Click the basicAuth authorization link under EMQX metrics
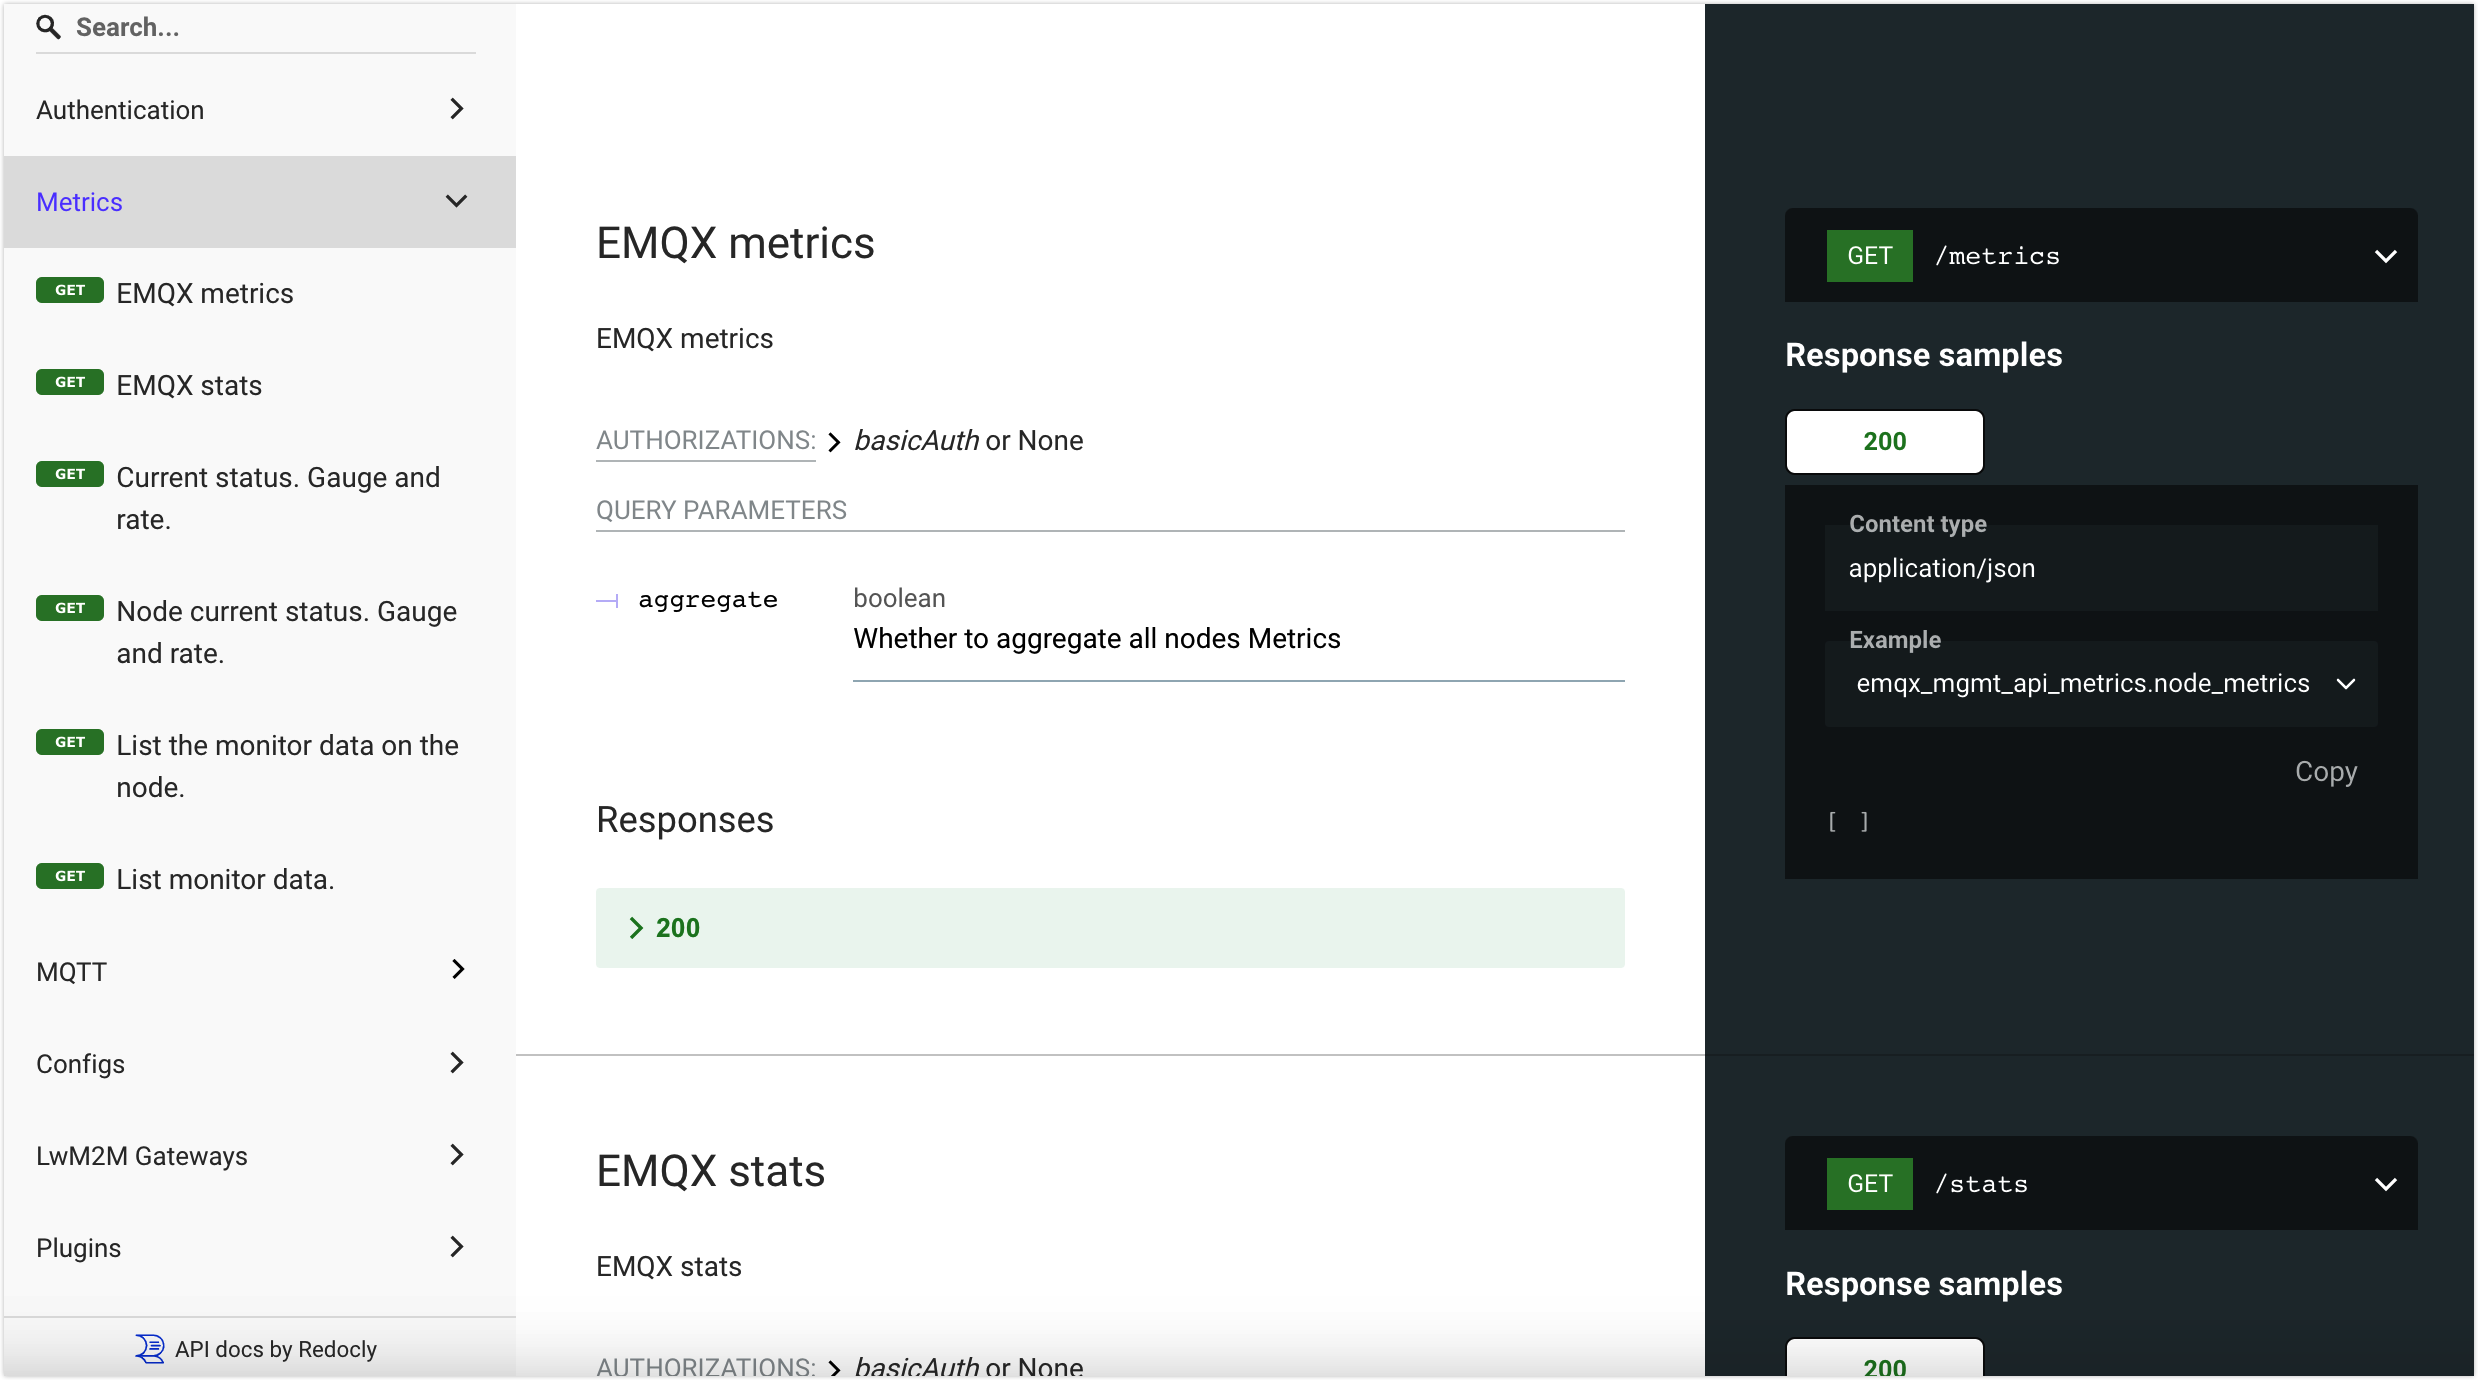This screenshot has width=2478, height=1380. coord(916,440)
